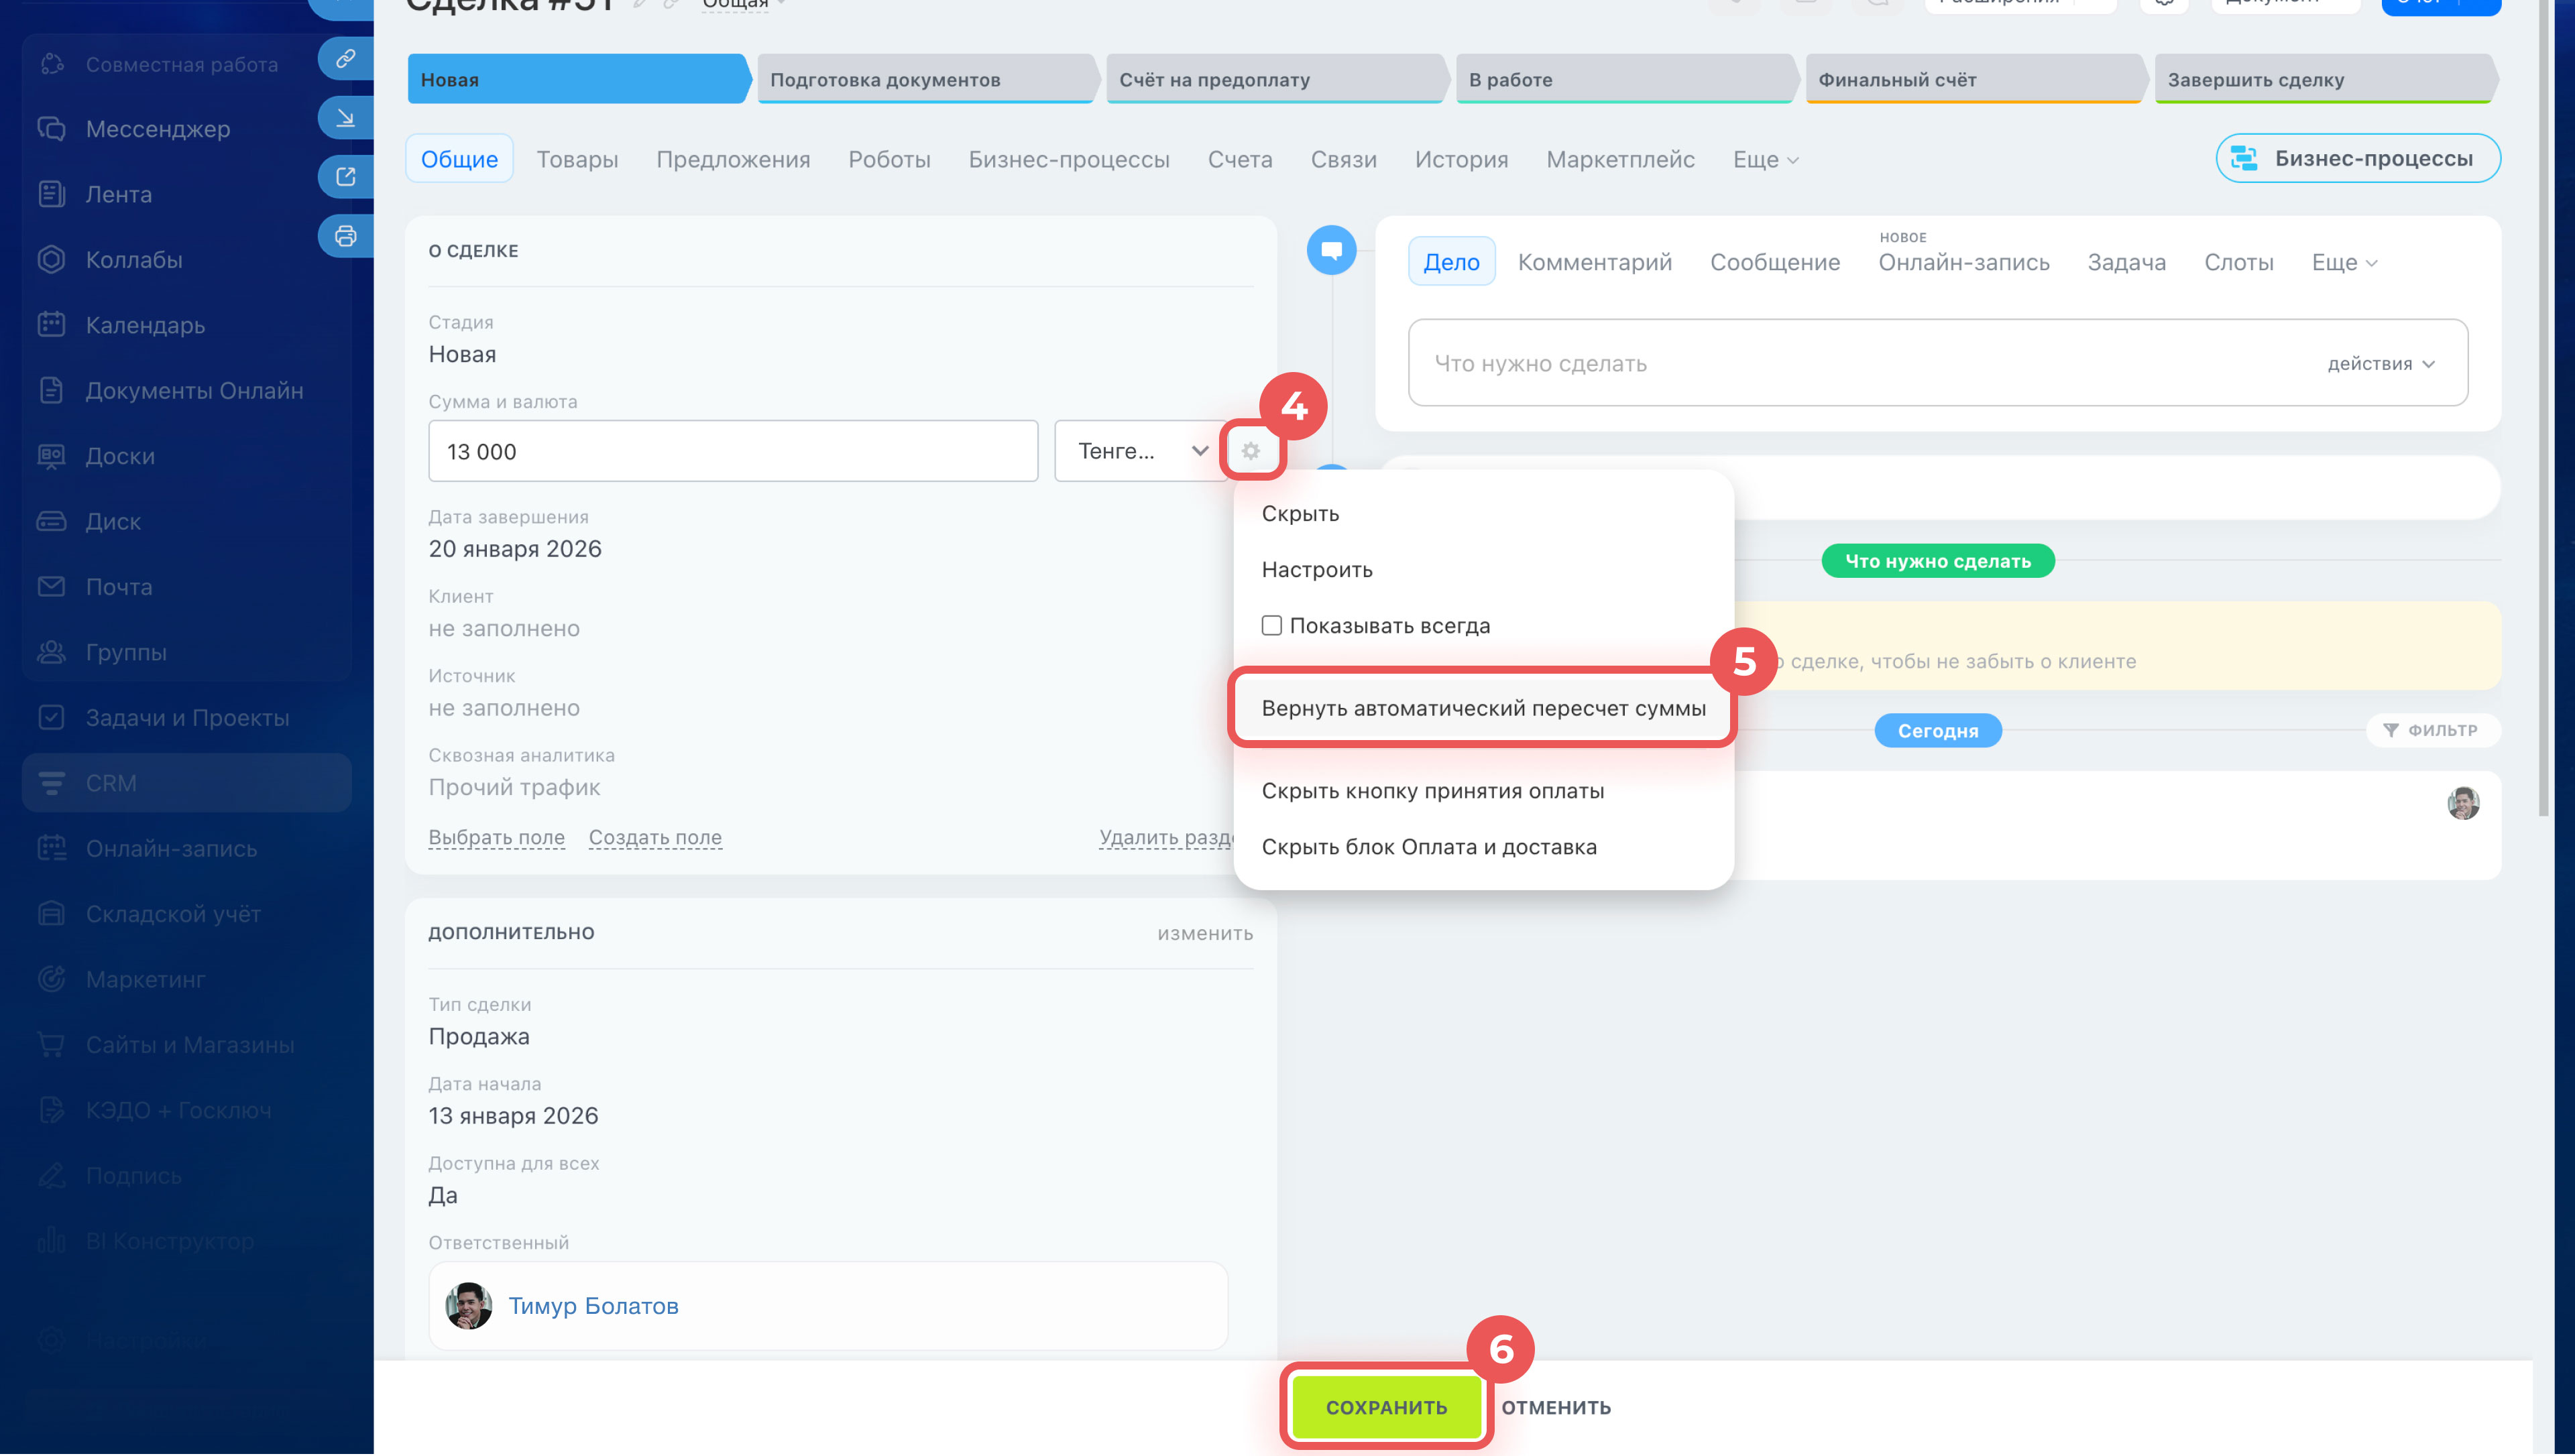
Task: Open the Тенге currency dropdown
Action: 1141,451
